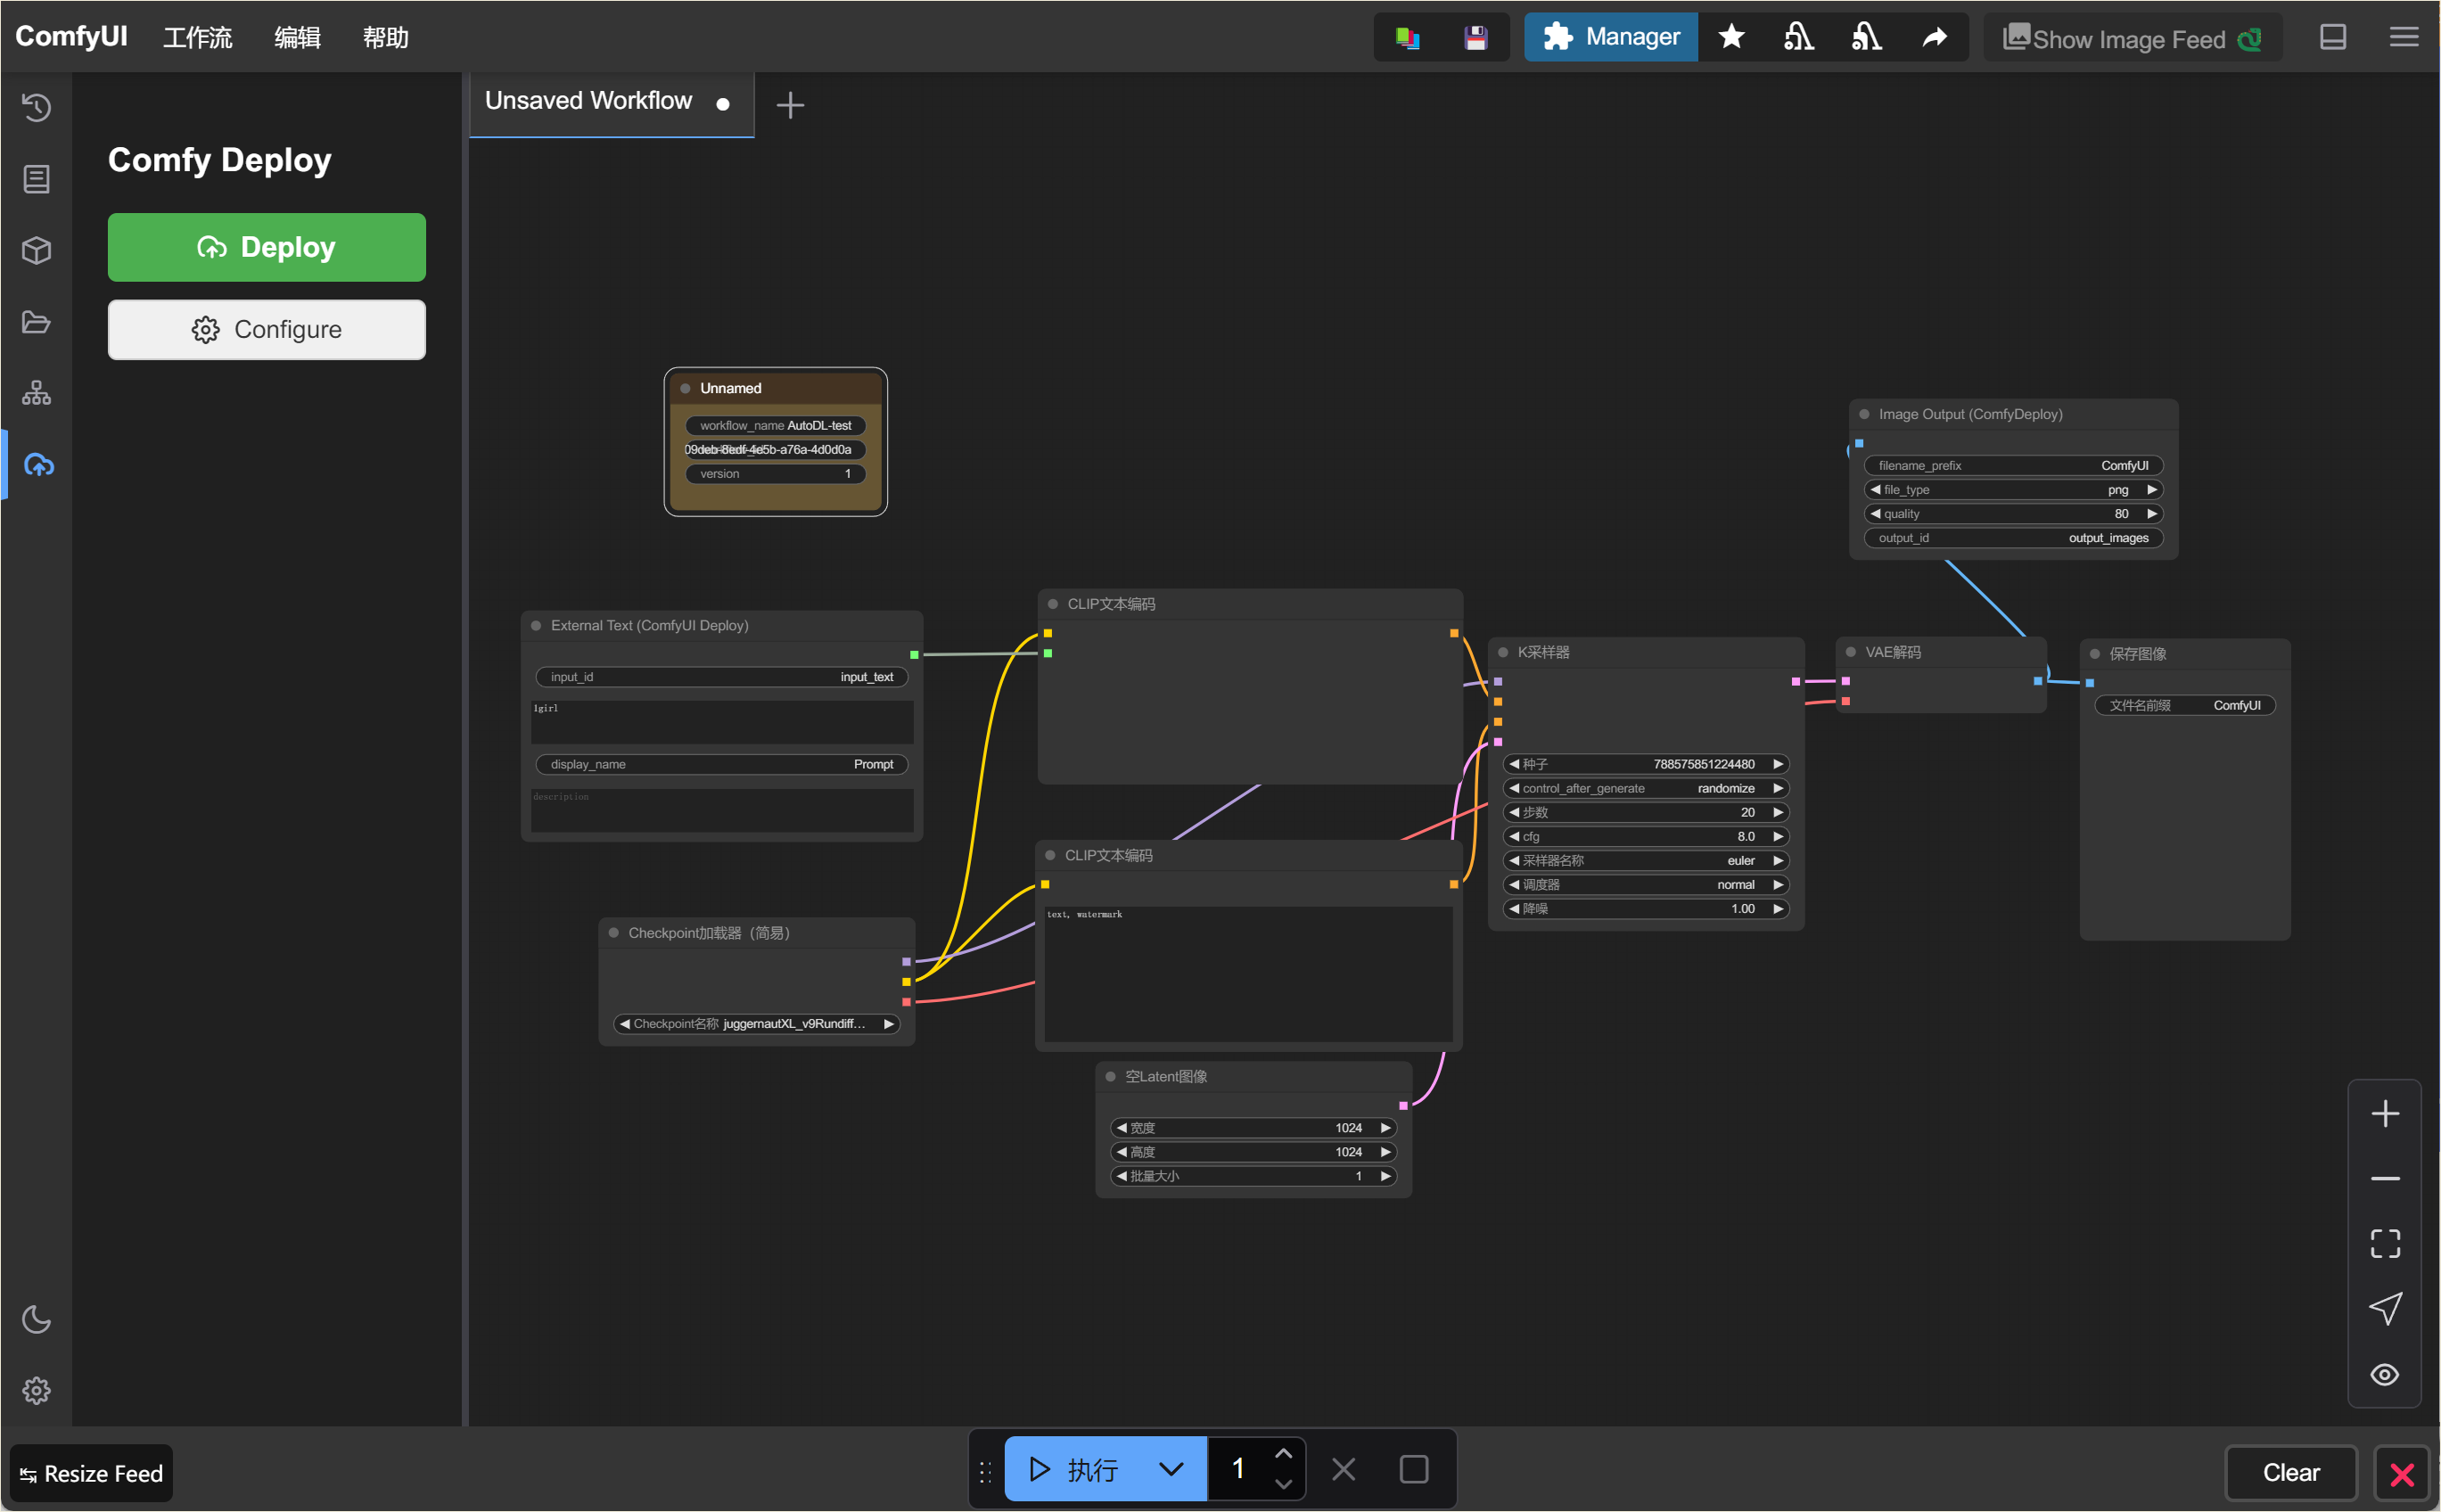Click the fit view icon
2441x1512 pixels.
2384,1243
